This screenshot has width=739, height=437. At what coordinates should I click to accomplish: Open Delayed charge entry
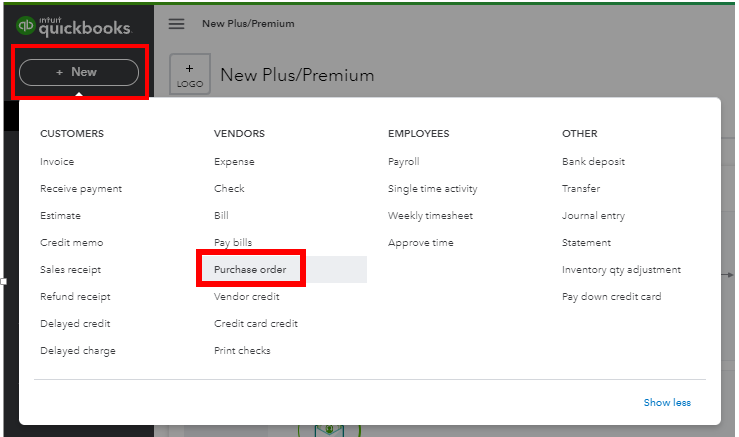pyautogui.click(x=78, y=351)
